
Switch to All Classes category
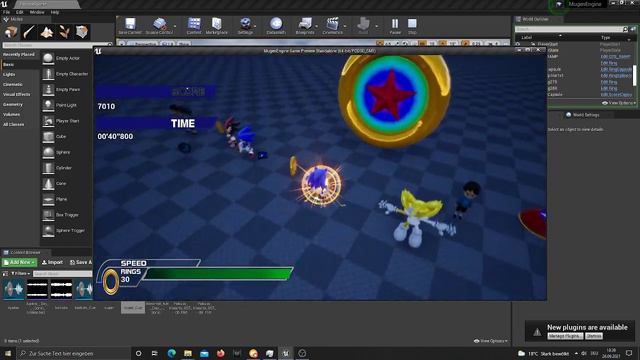tap(19, 124)
